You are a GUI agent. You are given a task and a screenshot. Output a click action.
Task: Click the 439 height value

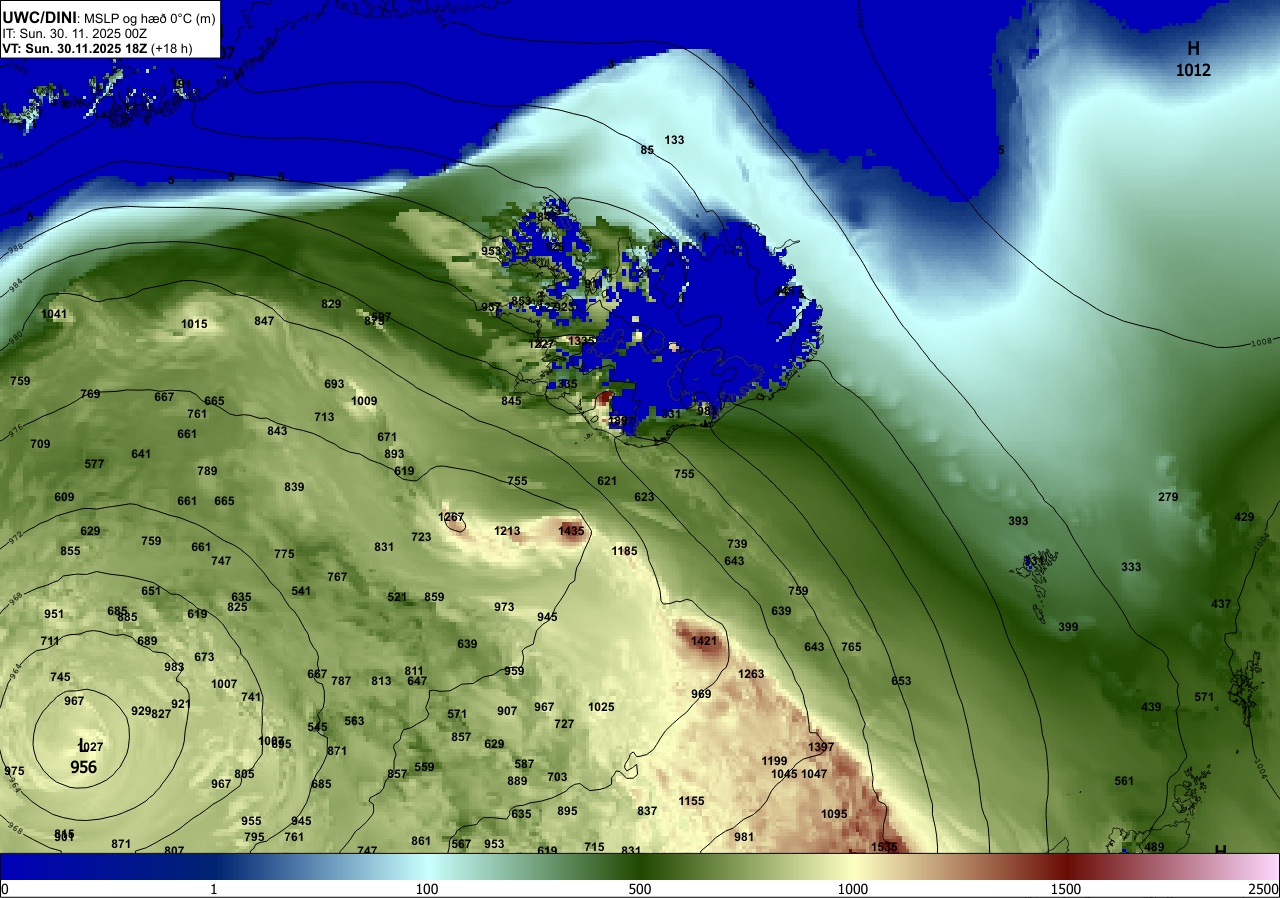tap(1151, 707)
